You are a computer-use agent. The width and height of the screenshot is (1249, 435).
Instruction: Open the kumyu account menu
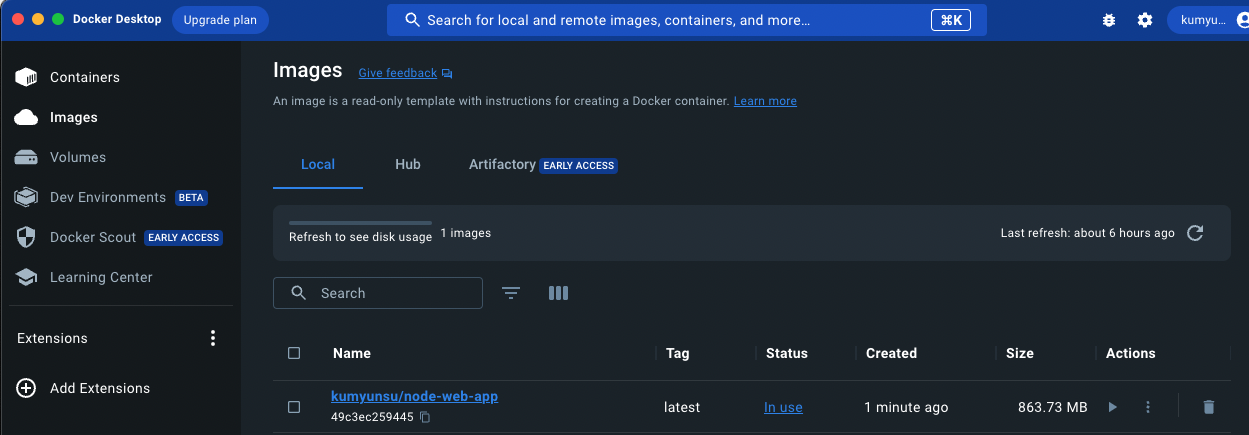(x=1206, y=20)
